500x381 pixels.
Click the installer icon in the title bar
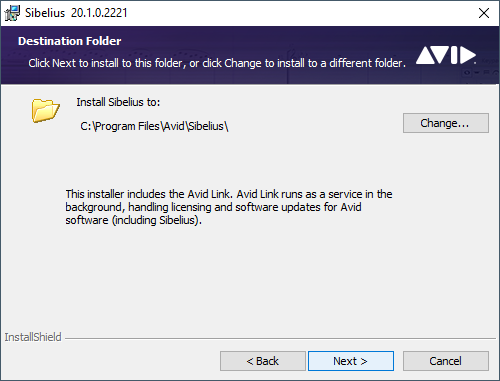(x=12, y=13)
